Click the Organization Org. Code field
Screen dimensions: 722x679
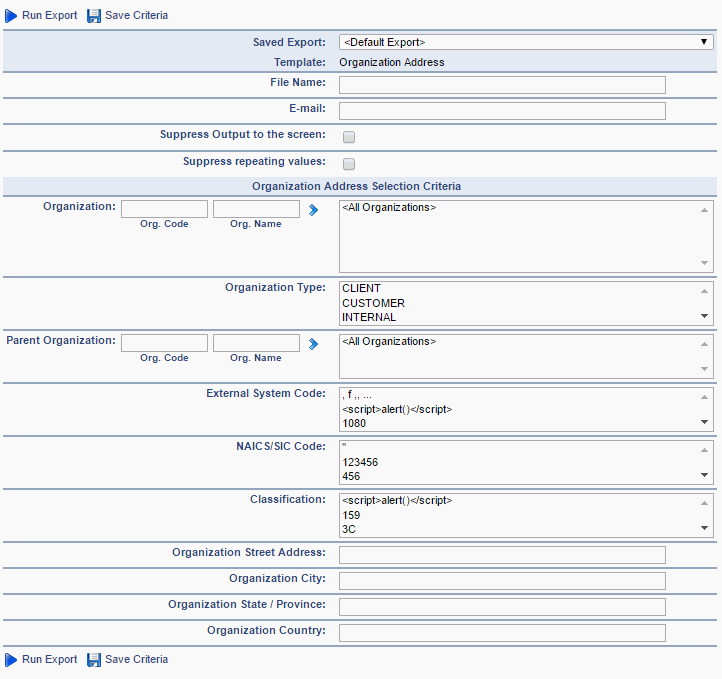[x=164, y=209]
